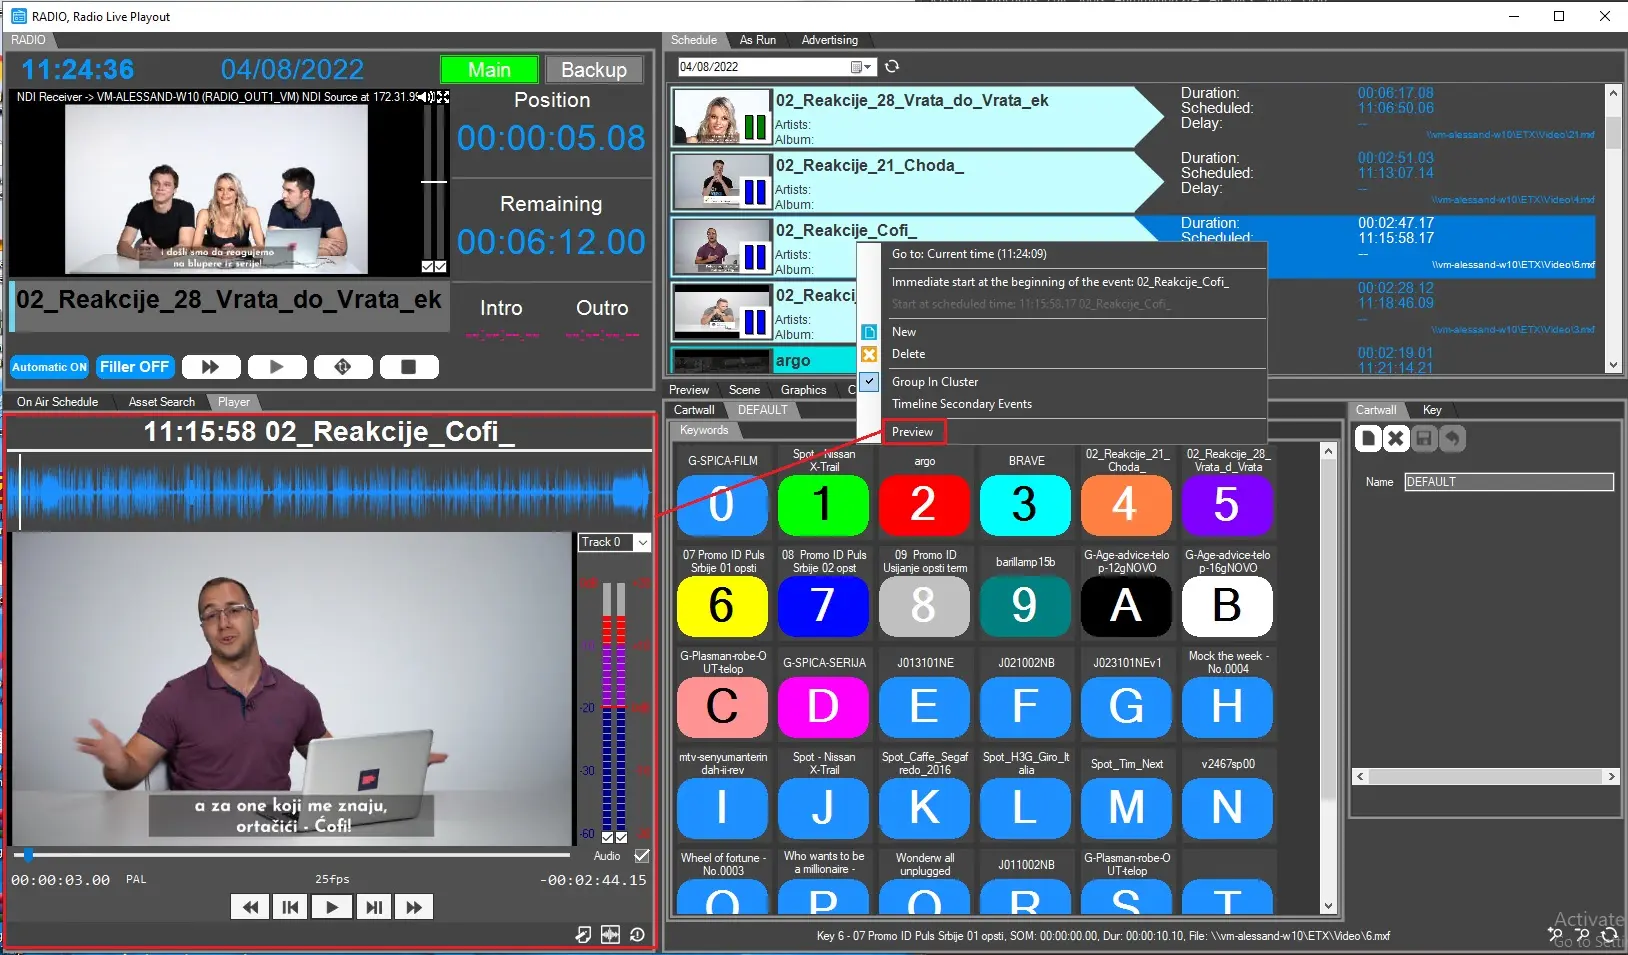Click the new cartwall page icon
This screenshot has width=1628, height=955.
click(x=1367, y=438)
